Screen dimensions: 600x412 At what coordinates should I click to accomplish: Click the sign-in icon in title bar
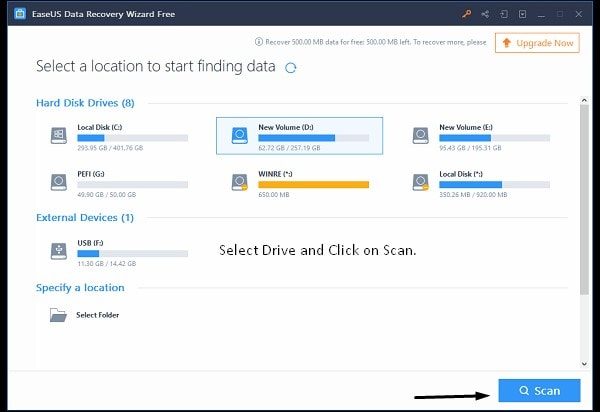(504, 15)
